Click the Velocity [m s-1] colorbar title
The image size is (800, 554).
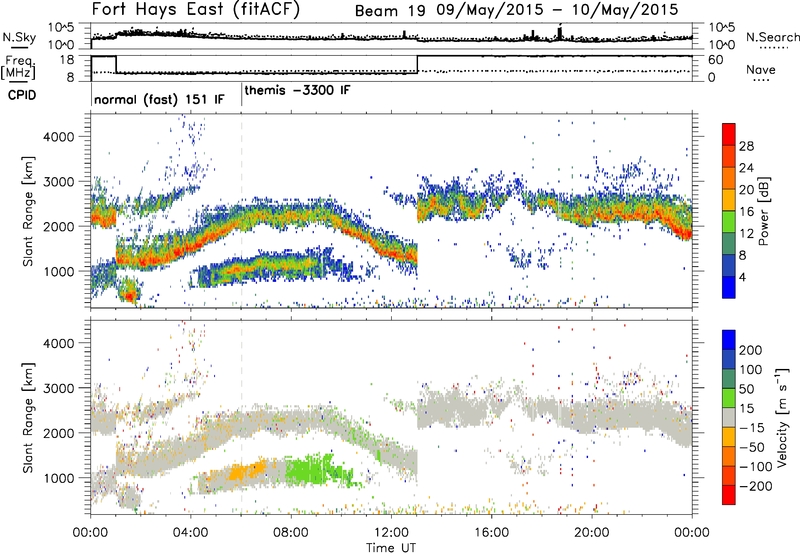pyautogui.click(x=781, y=417)
